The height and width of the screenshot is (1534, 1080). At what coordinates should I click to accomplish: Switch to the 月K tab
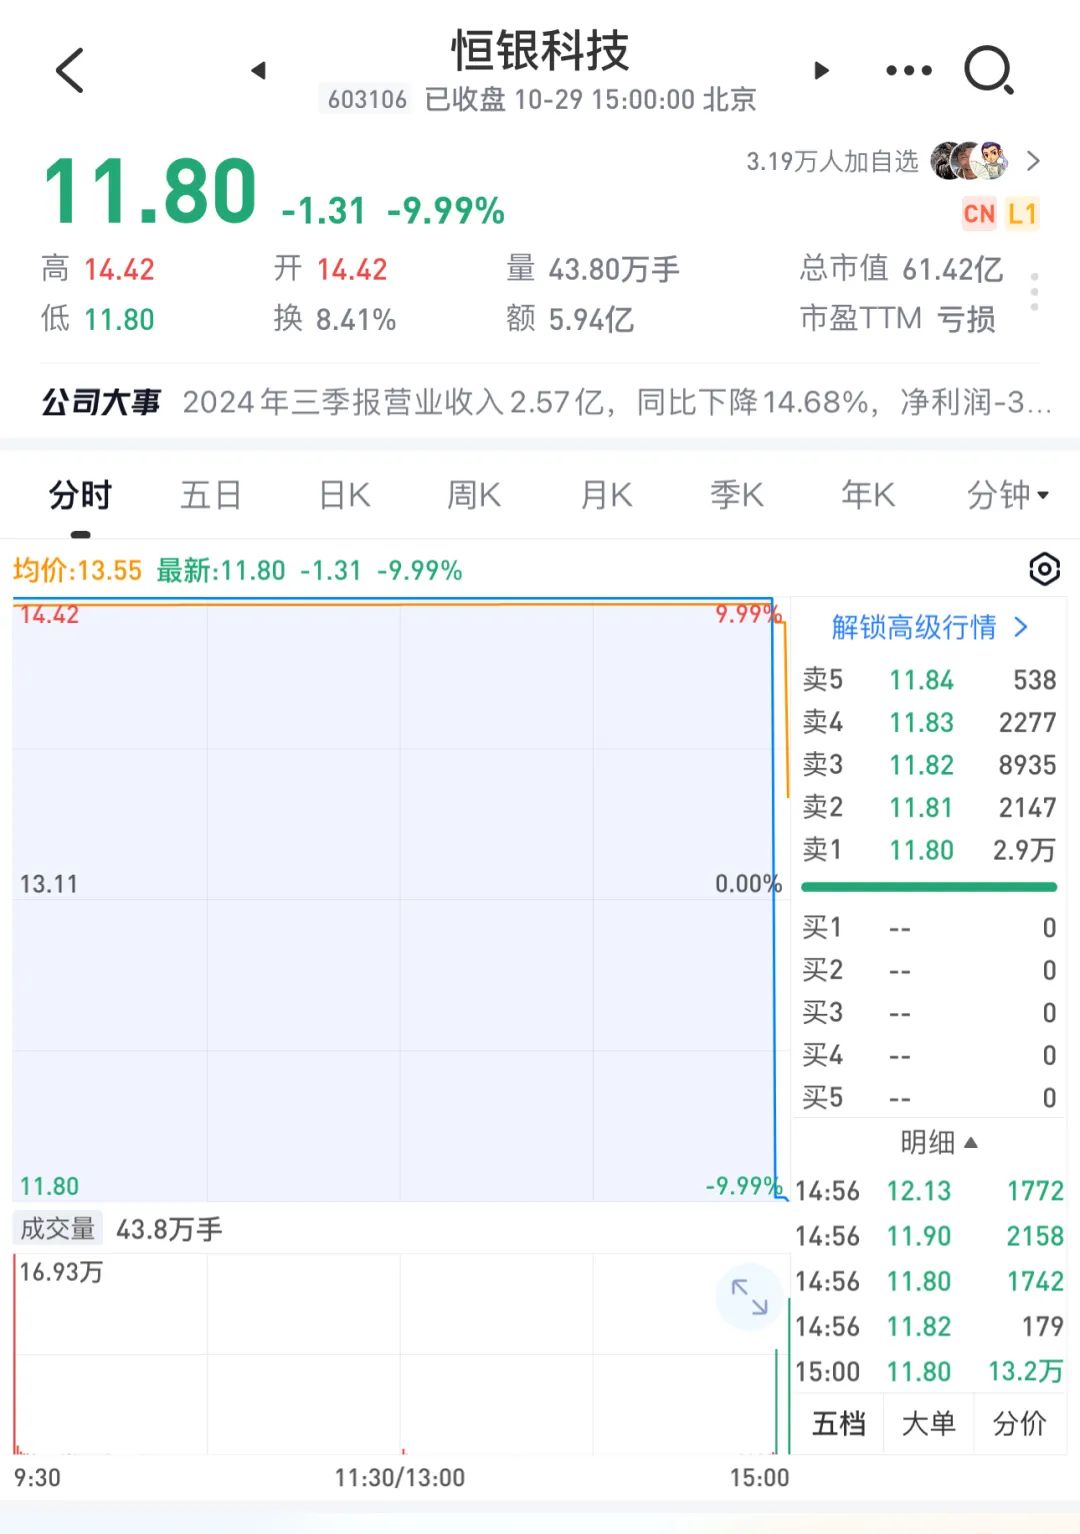pyautogui.click(x=606, y=494)
